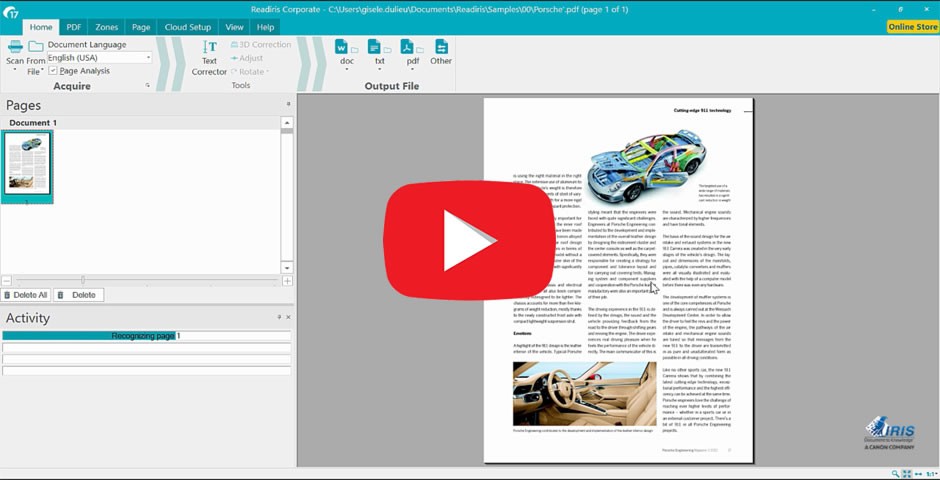Click the thumbnail size slider handle
This screenshot has height=480, width=940.
pyautogui.click(x=83, y=280)
